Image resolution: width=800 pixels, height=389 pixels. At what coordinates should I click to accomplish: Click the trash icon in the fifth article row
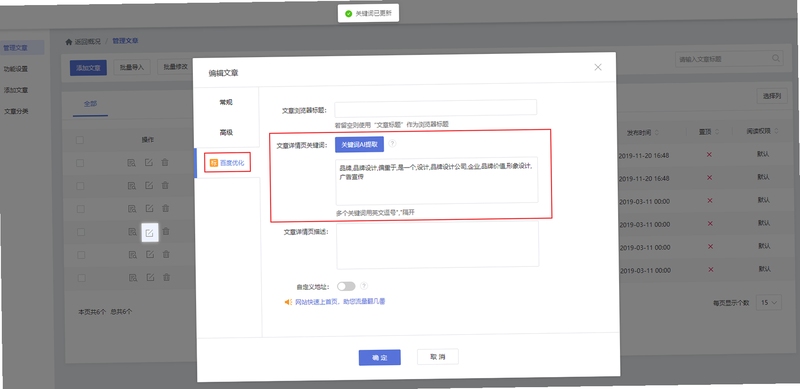166,254
